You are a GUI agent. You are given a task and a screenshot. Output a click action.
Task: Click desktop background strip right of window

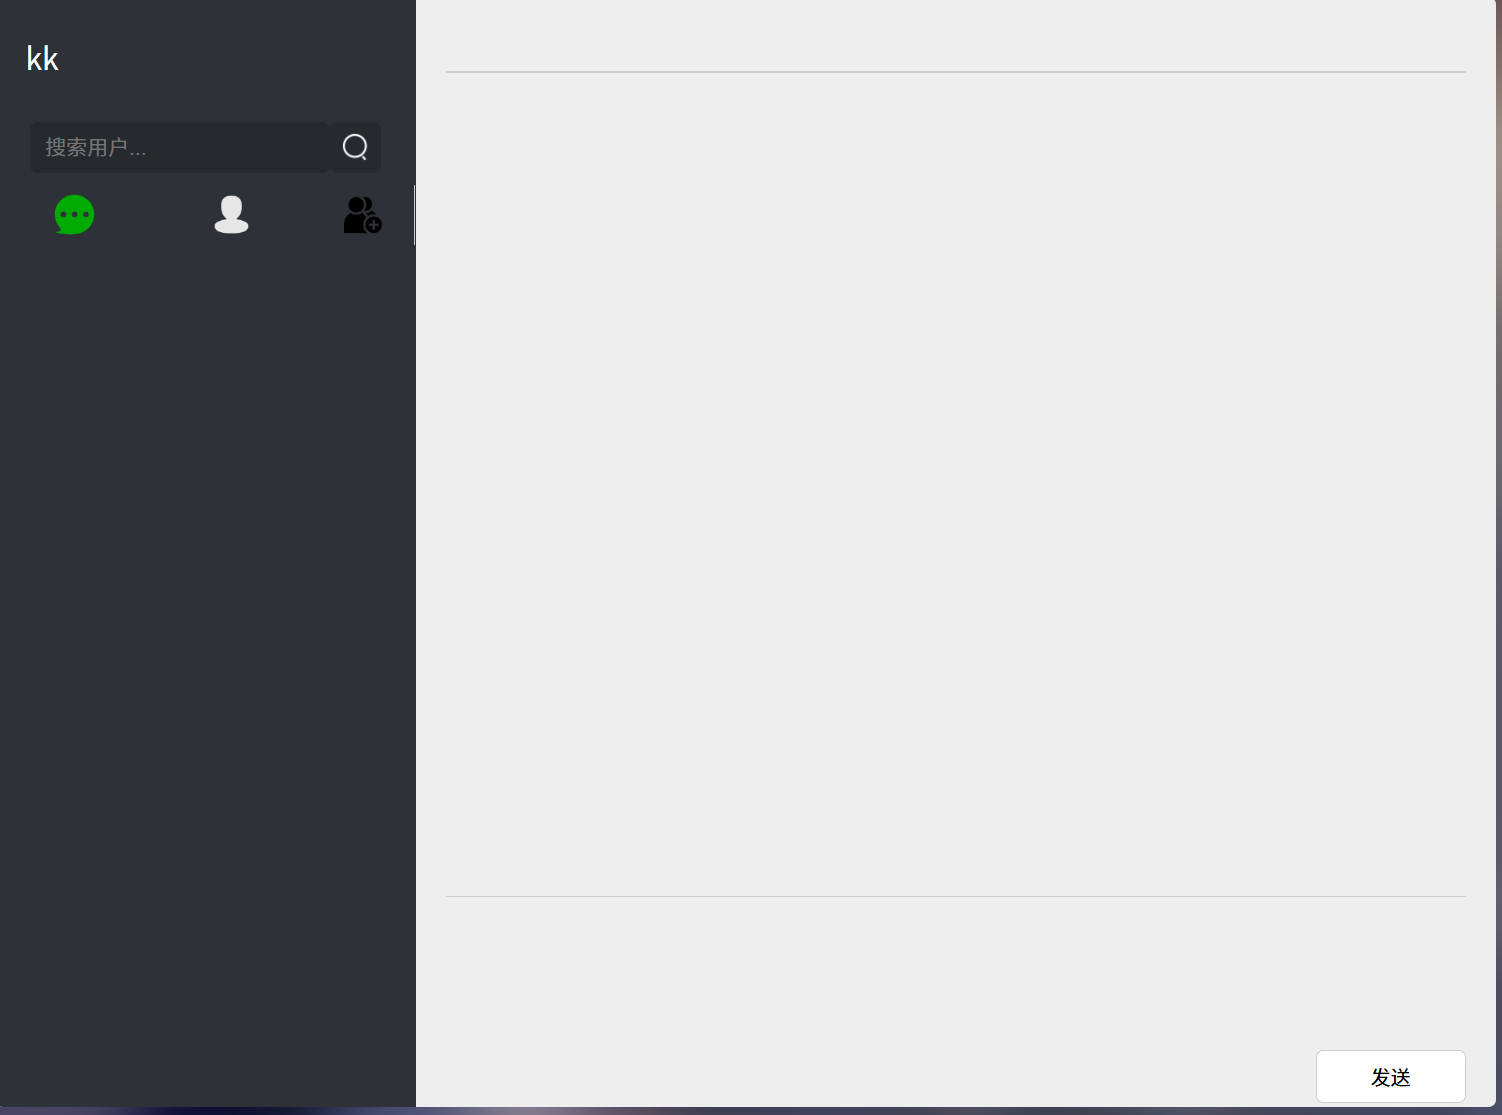[1499, 550]
